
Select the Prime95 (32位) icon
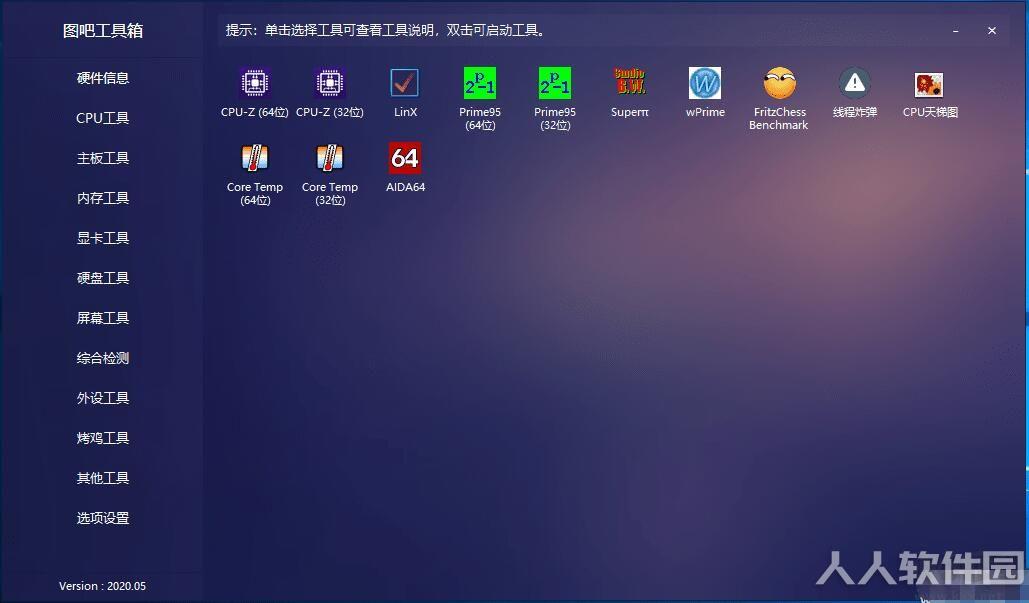tap(555, 83)
